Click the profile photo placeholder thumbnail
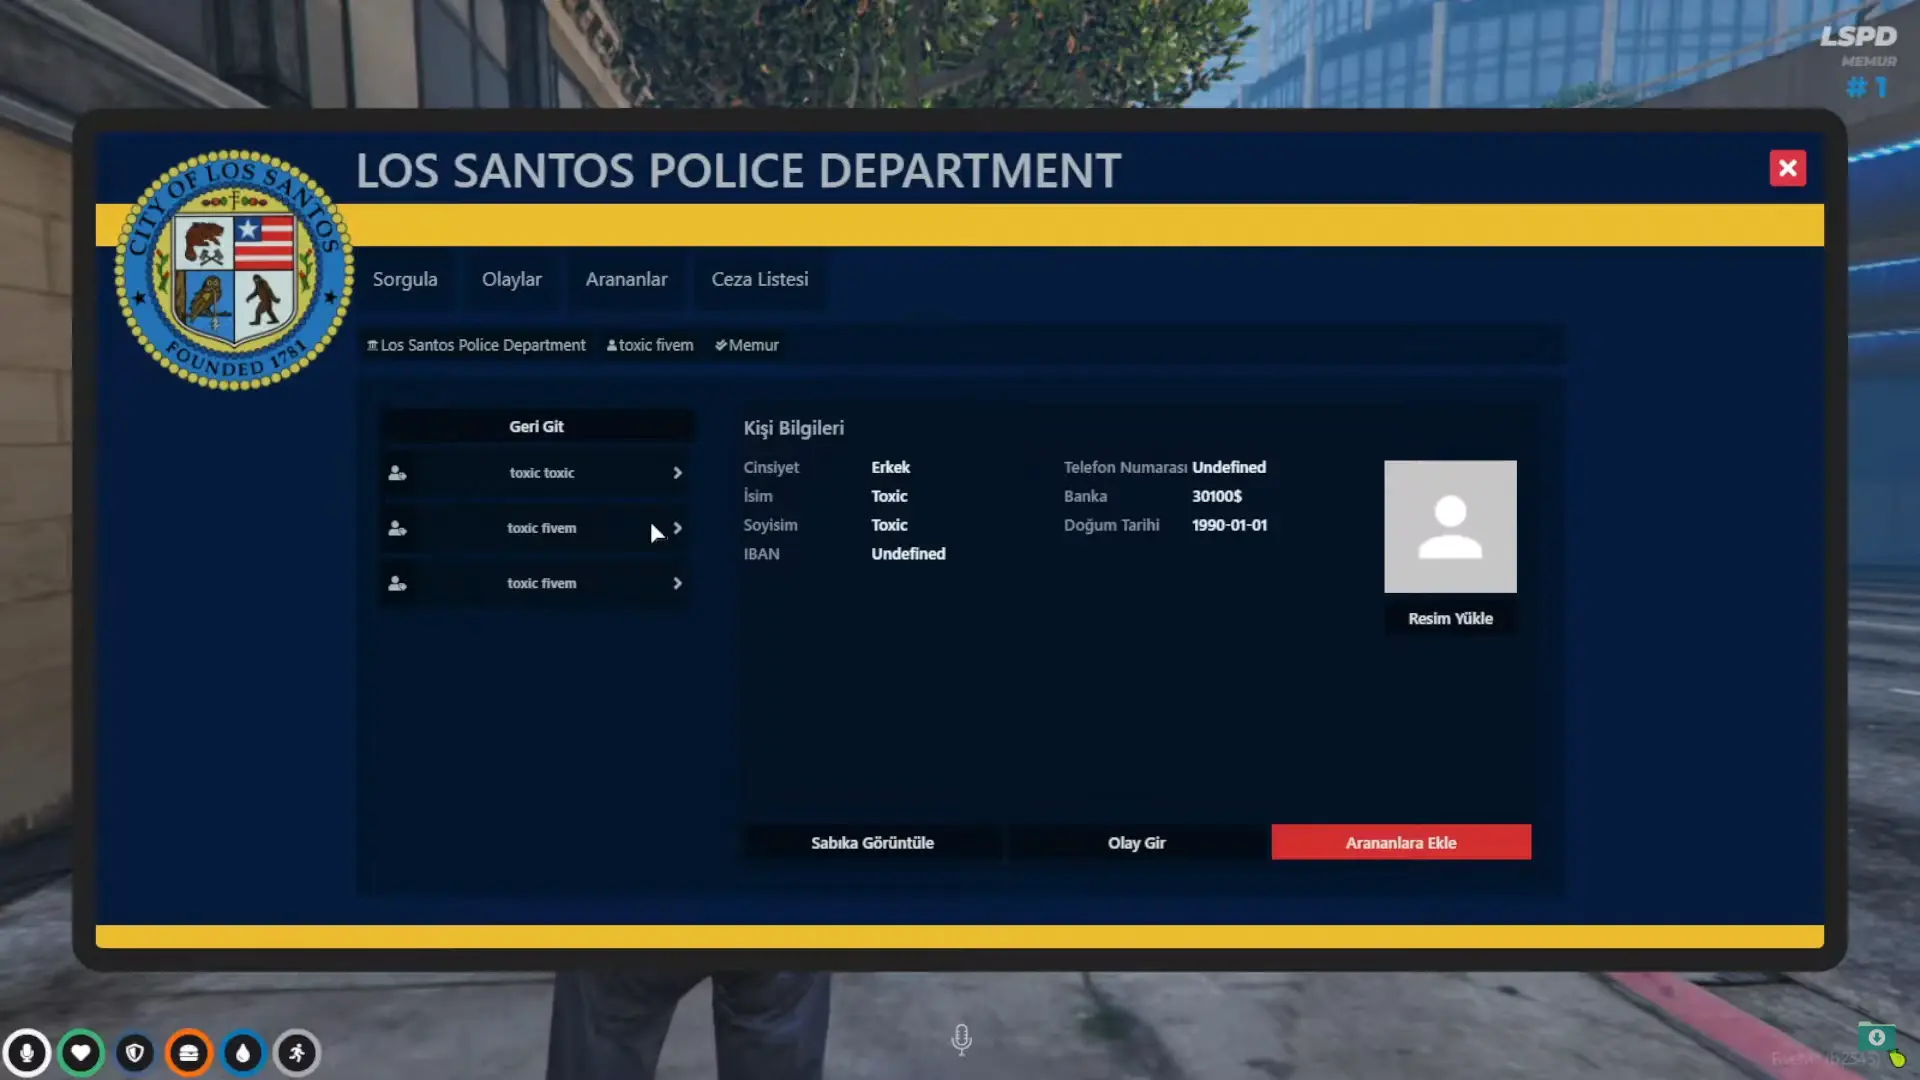This screenshot has width=1920, height=1080. pyautogui.click(x=1450, y=527)
